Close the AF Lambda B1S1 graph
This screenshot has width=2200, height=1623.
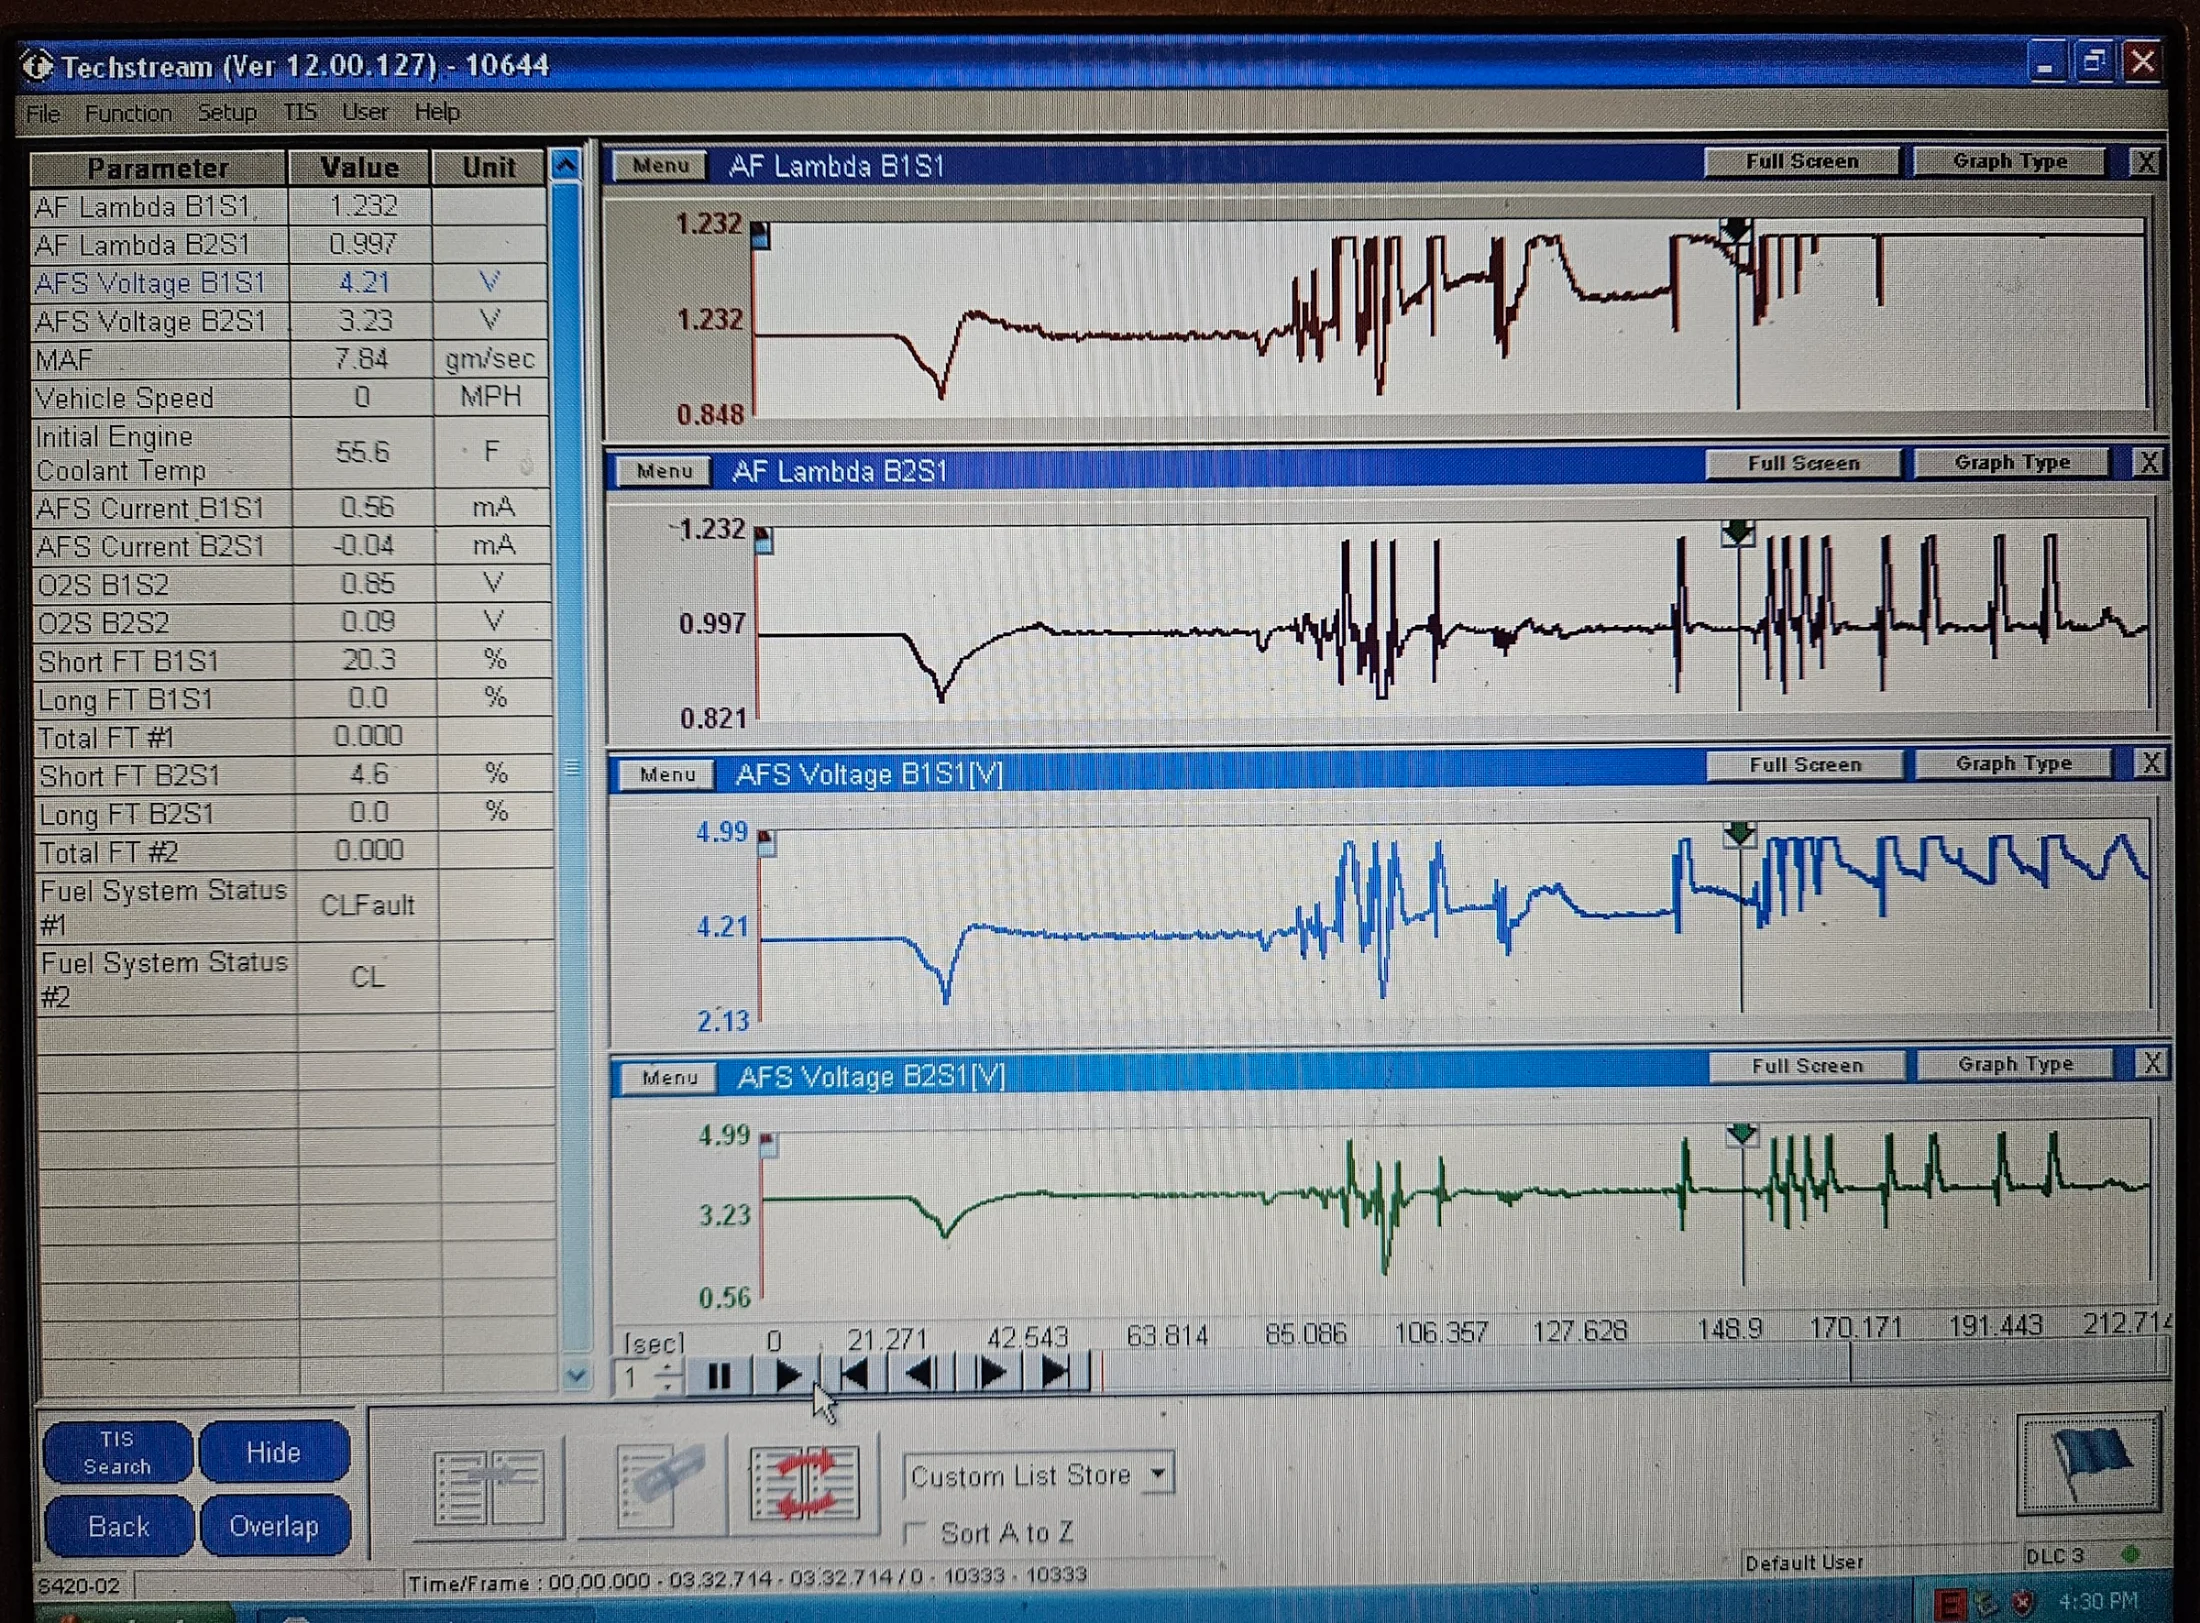click(x=2145, y=162)
